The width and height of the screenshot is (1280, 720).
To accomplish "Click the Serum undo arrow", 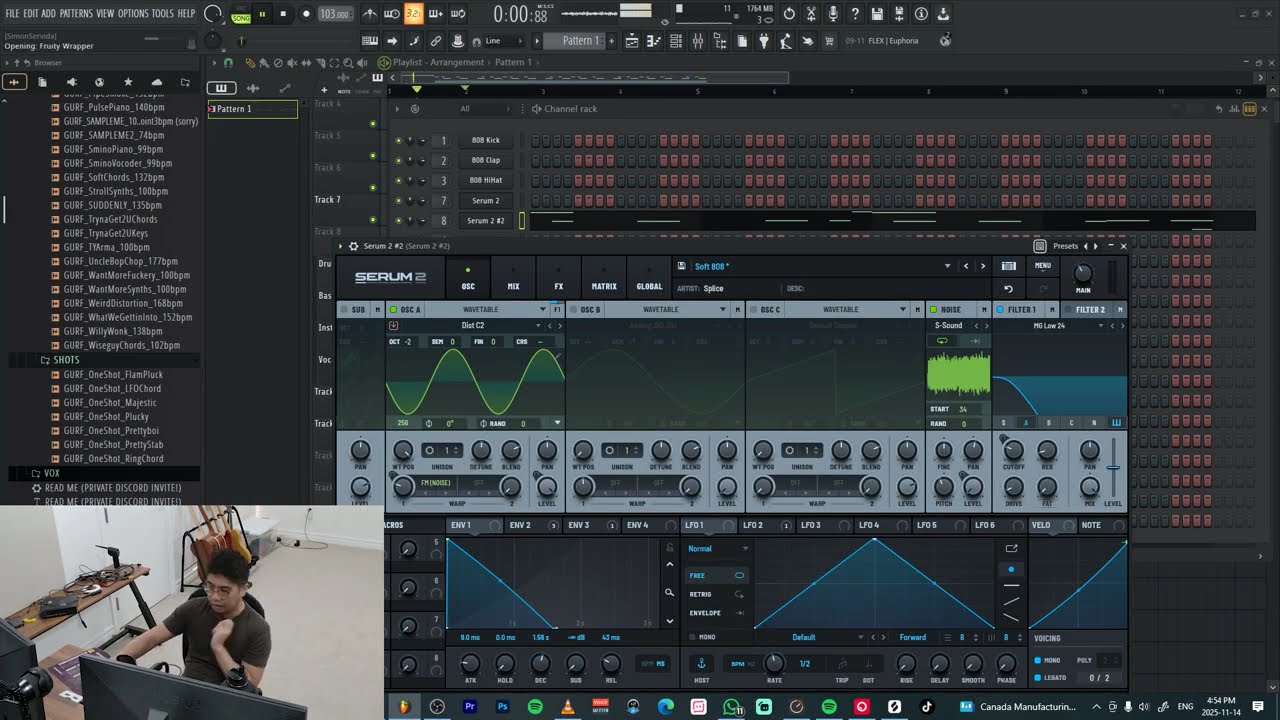I will tap(1008, 288).
